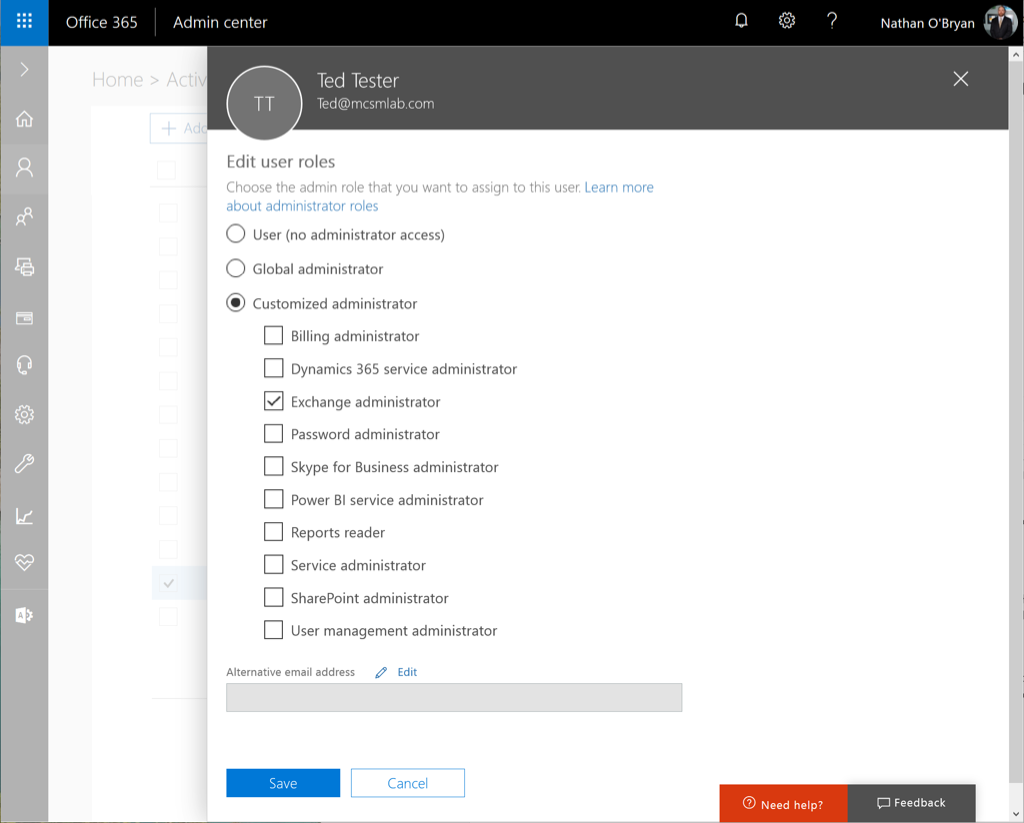This screenshot has height=823, width=1024.
Task: Open notifications via the bell icon
Action: pos(741,20)
